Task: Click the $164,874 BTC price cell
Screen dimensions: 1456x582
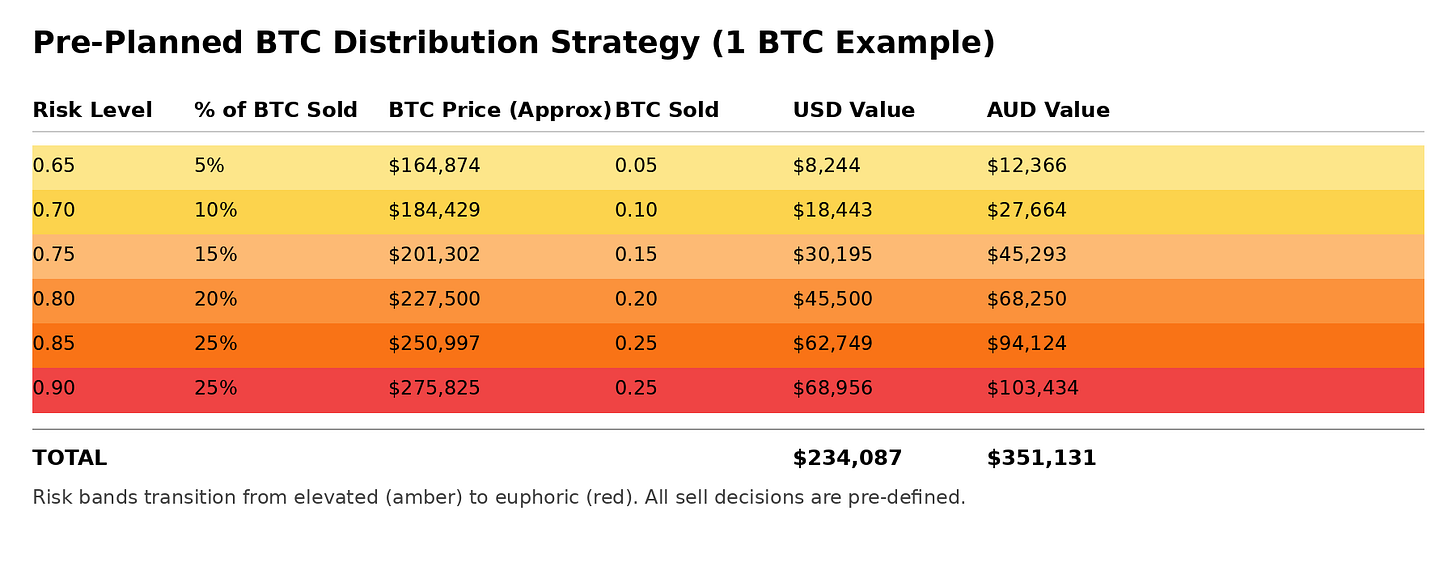Action: (x=434, y=166)
